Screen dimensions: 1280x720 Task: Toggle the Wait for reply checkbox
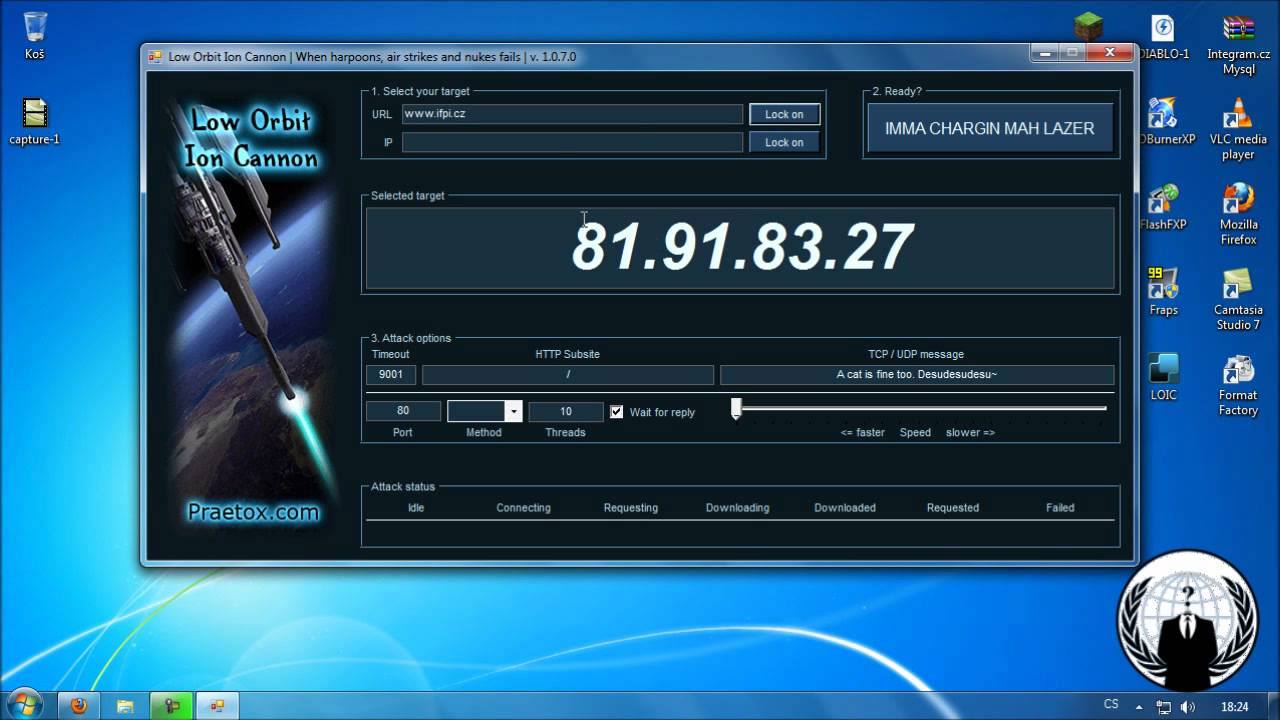pos(616,411)
